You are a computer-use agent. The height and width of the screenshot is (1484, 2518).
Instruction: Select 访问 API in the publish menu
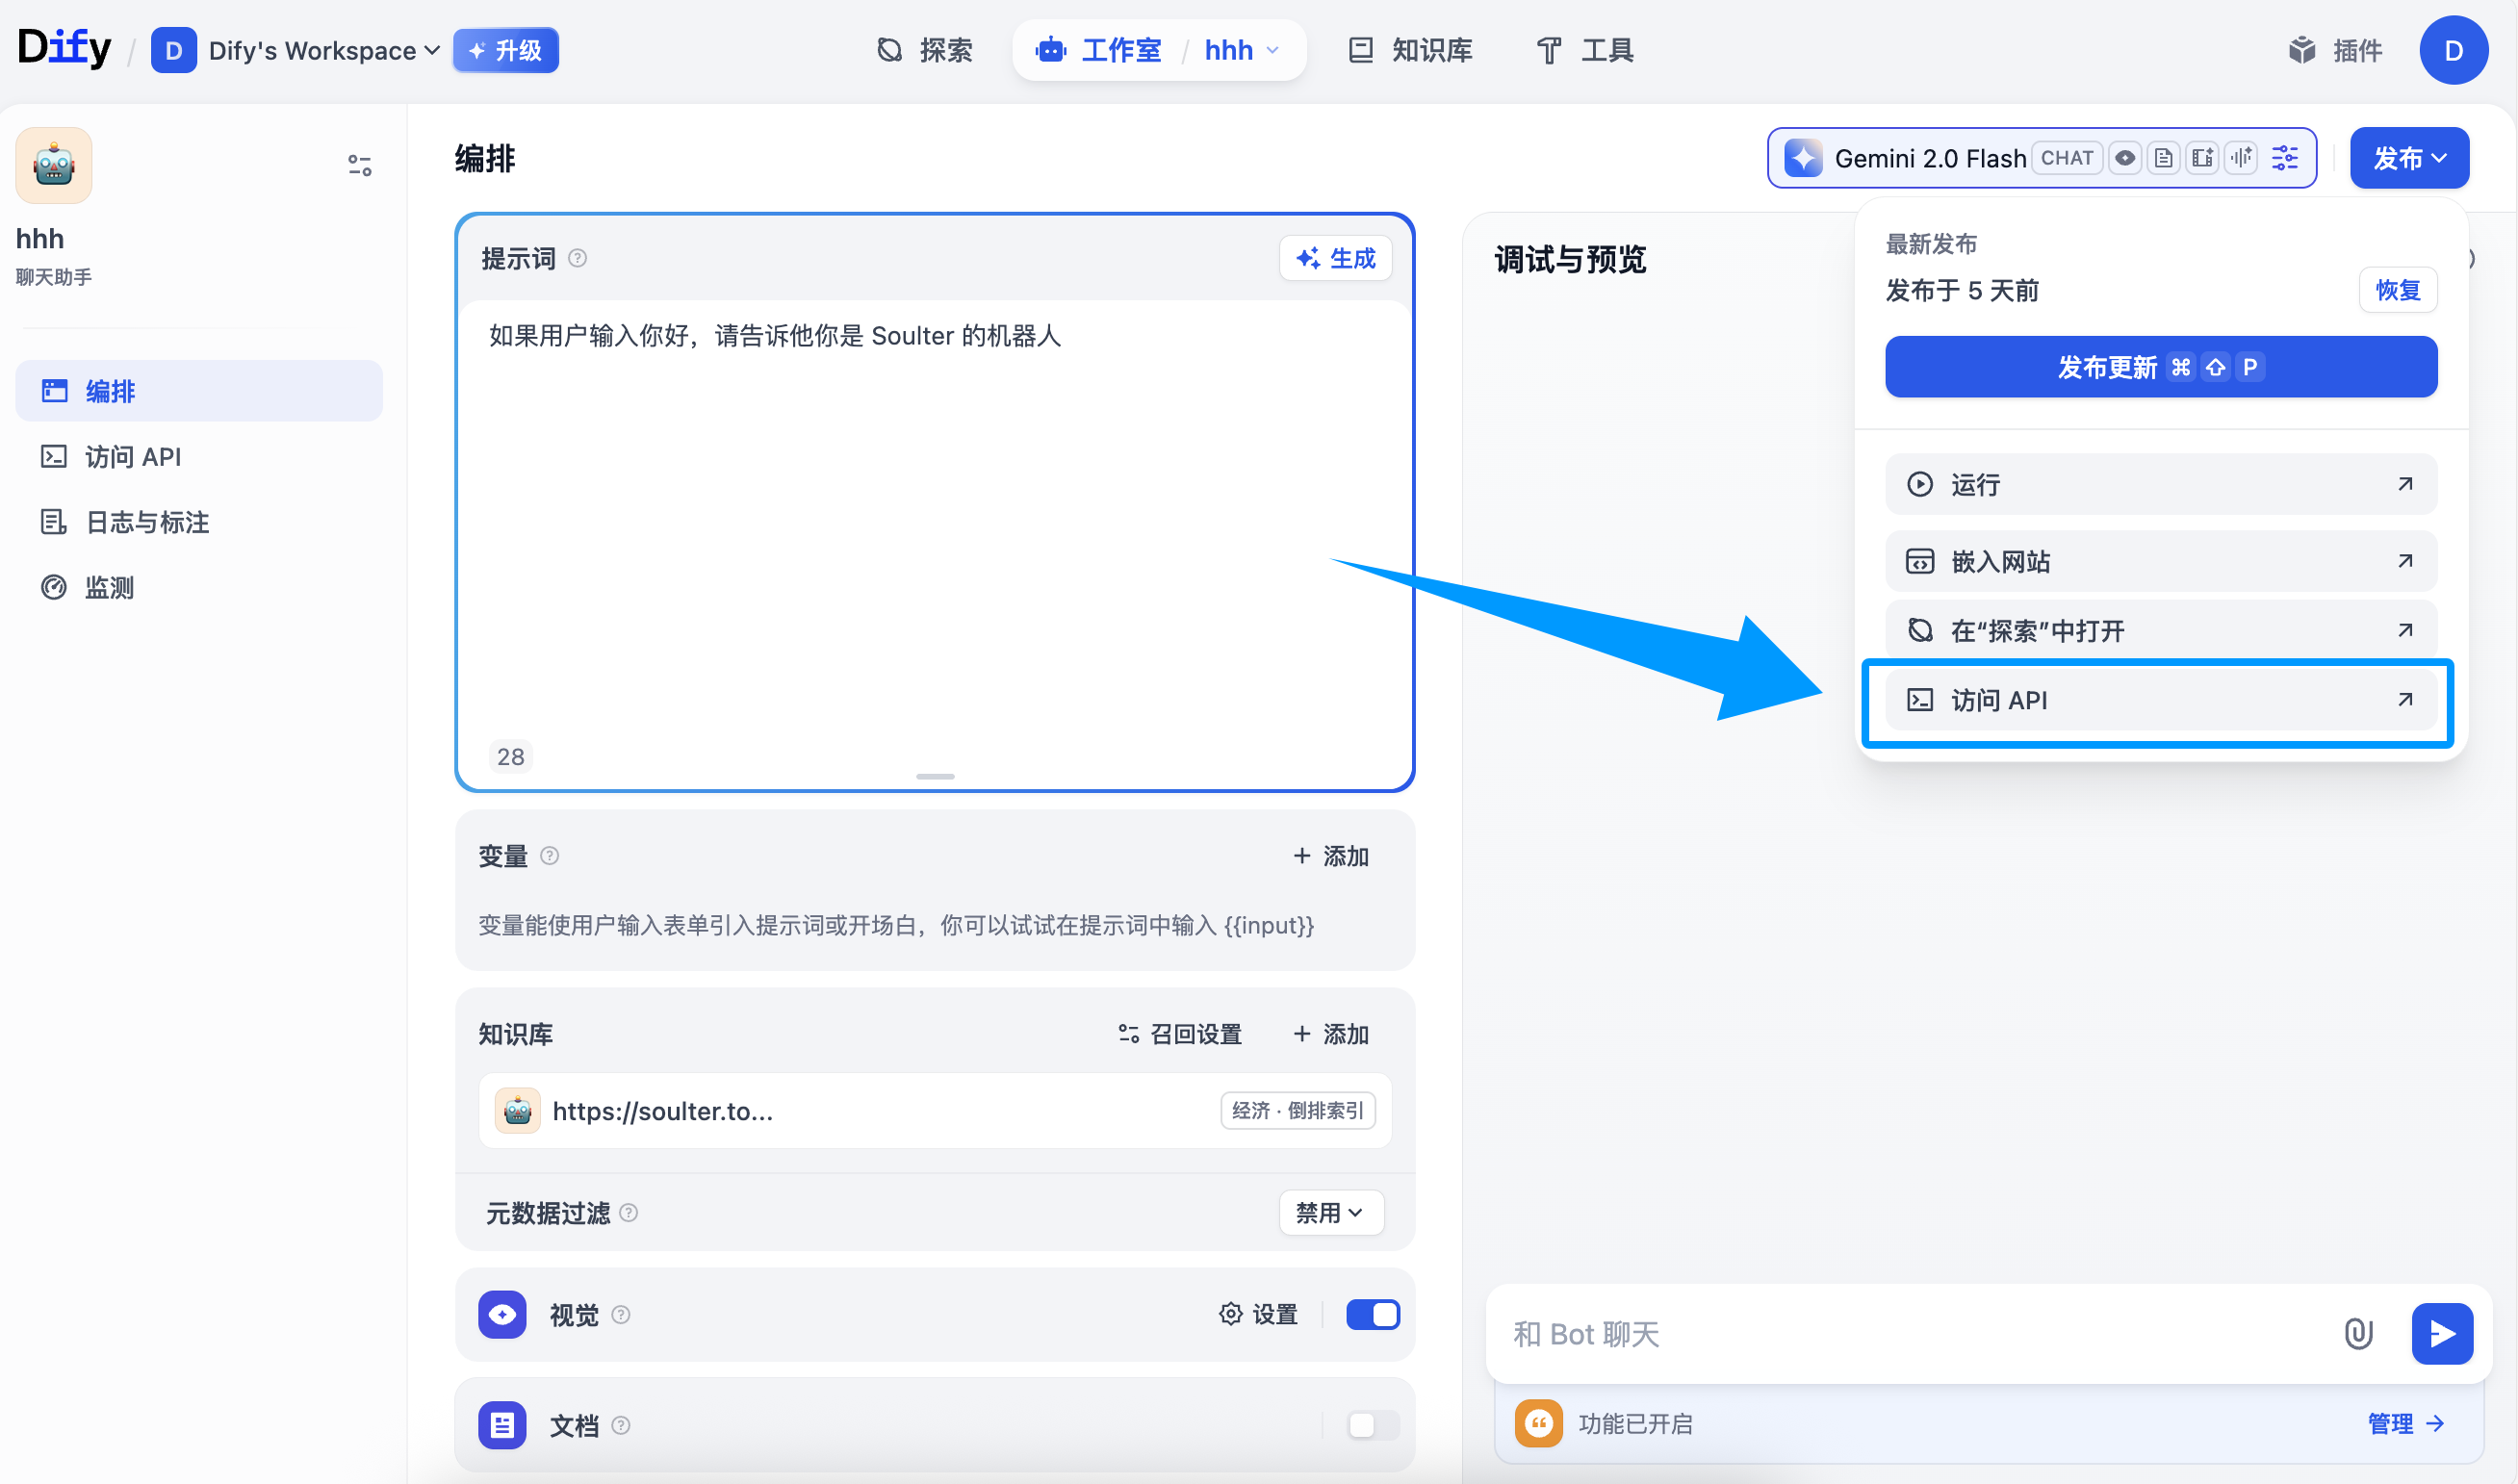[x=2160, y=700]
